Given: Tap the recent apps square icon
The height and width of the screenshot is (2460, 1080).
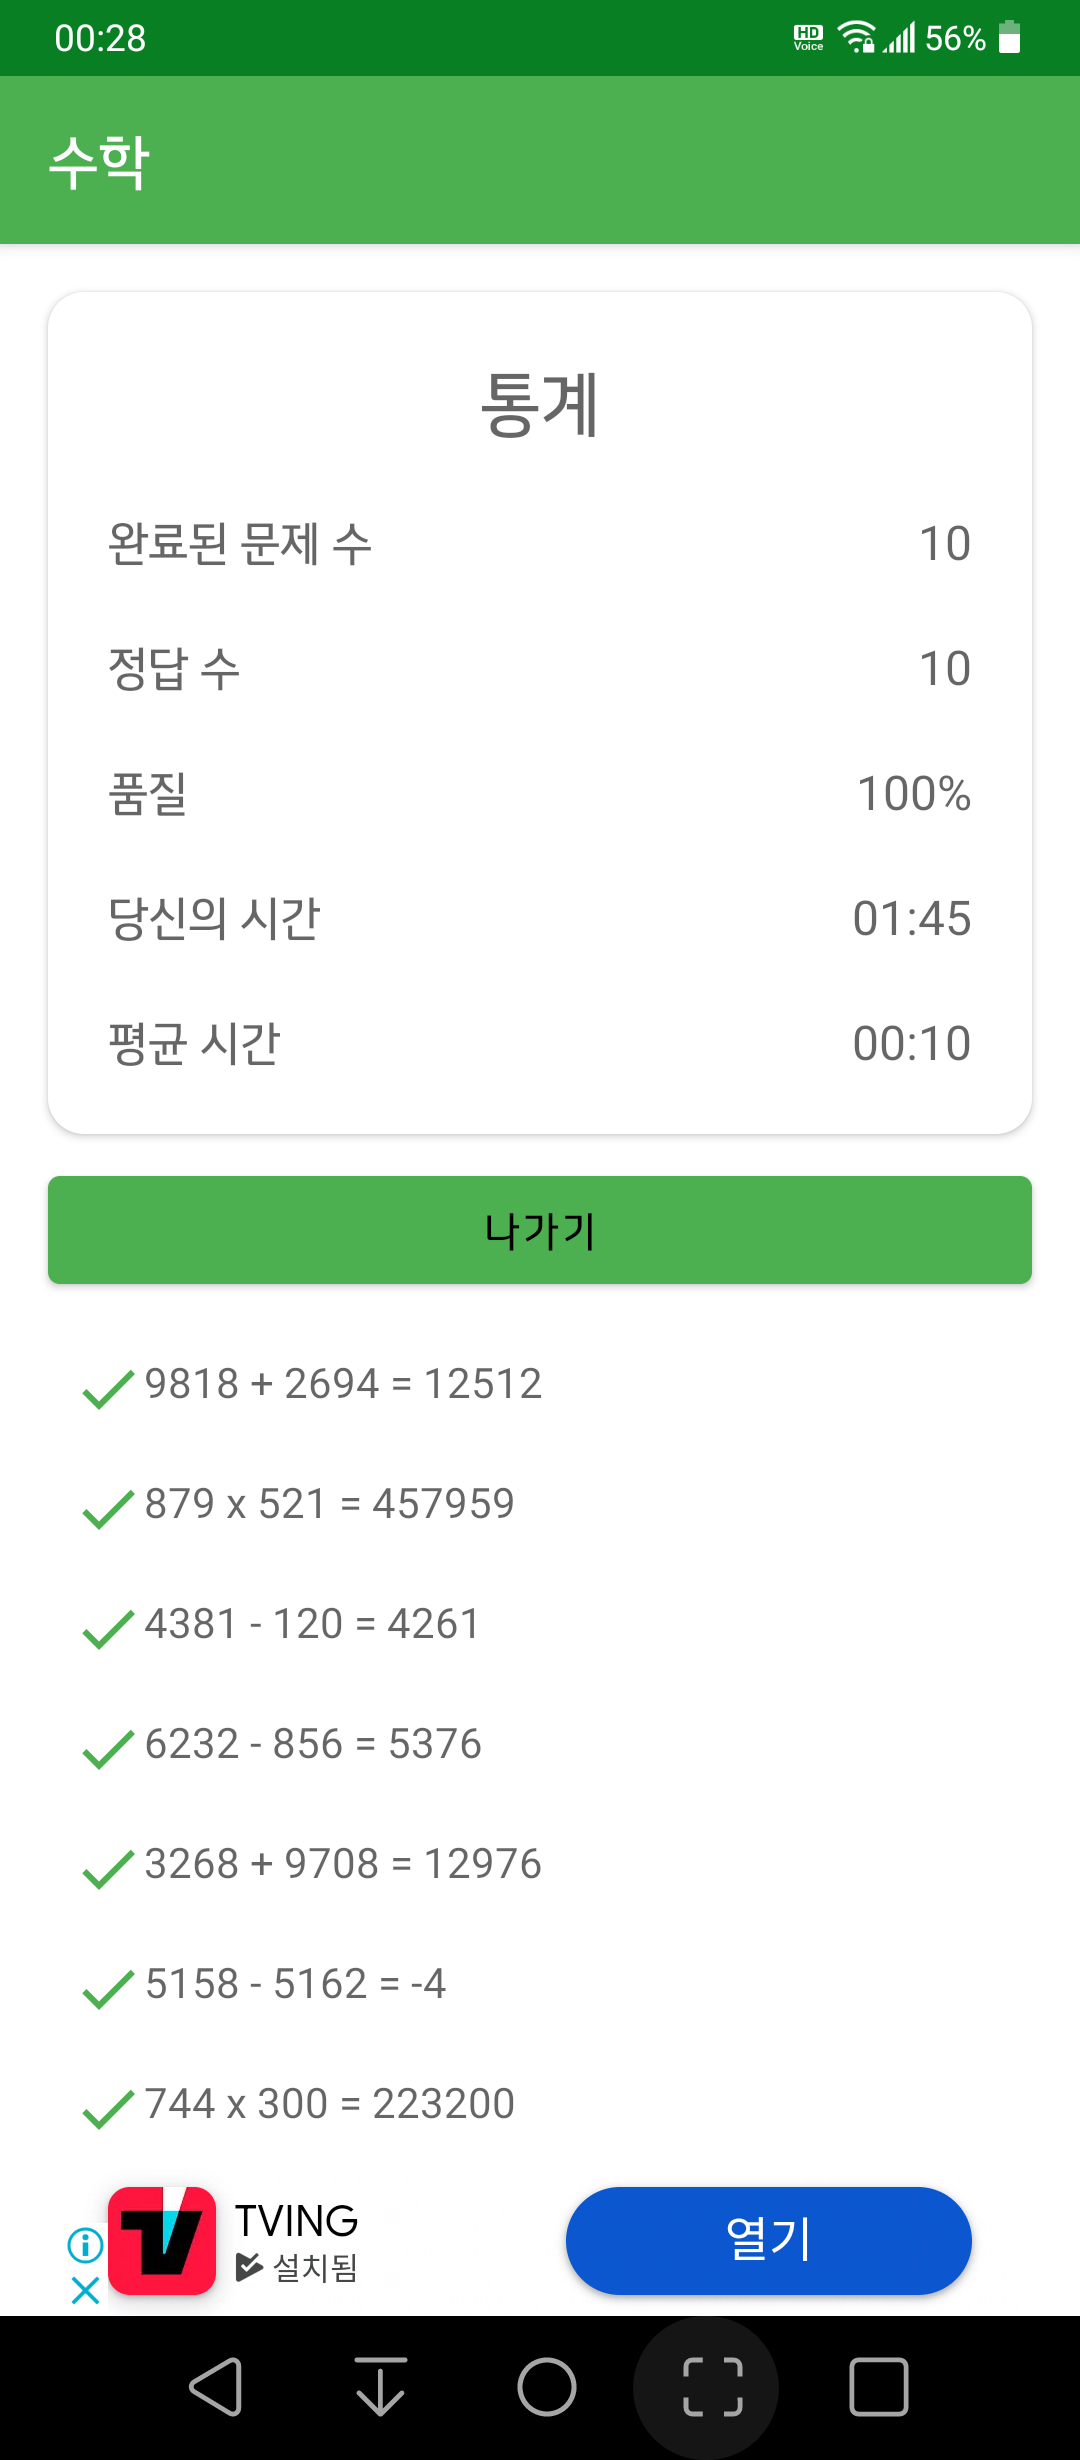Looking at the screenshot, I should coord(878,2387).
